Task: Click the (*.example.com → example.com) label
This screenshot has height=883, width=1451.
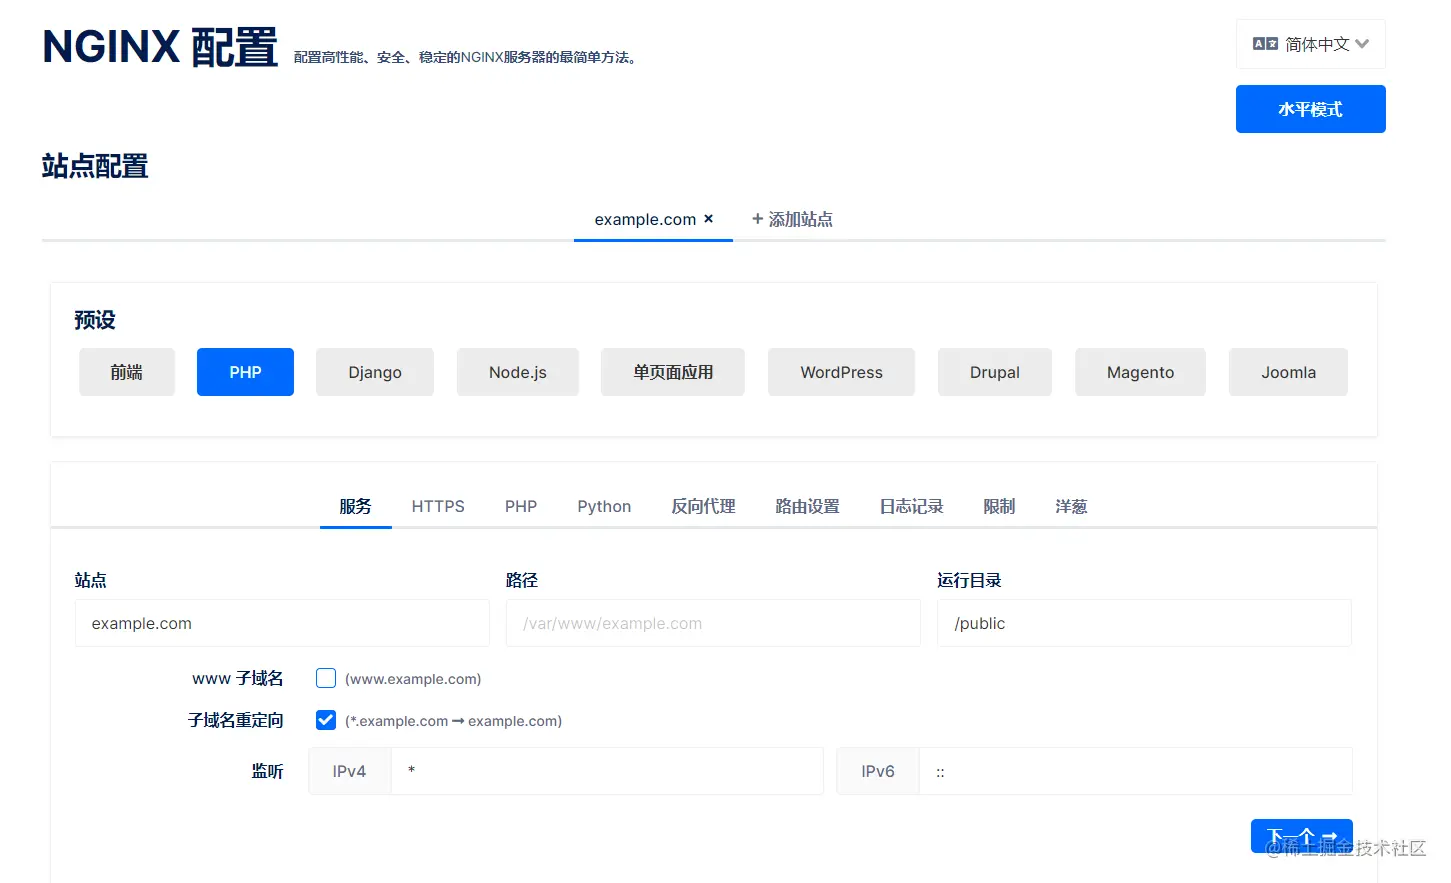Action: [453, 721]
